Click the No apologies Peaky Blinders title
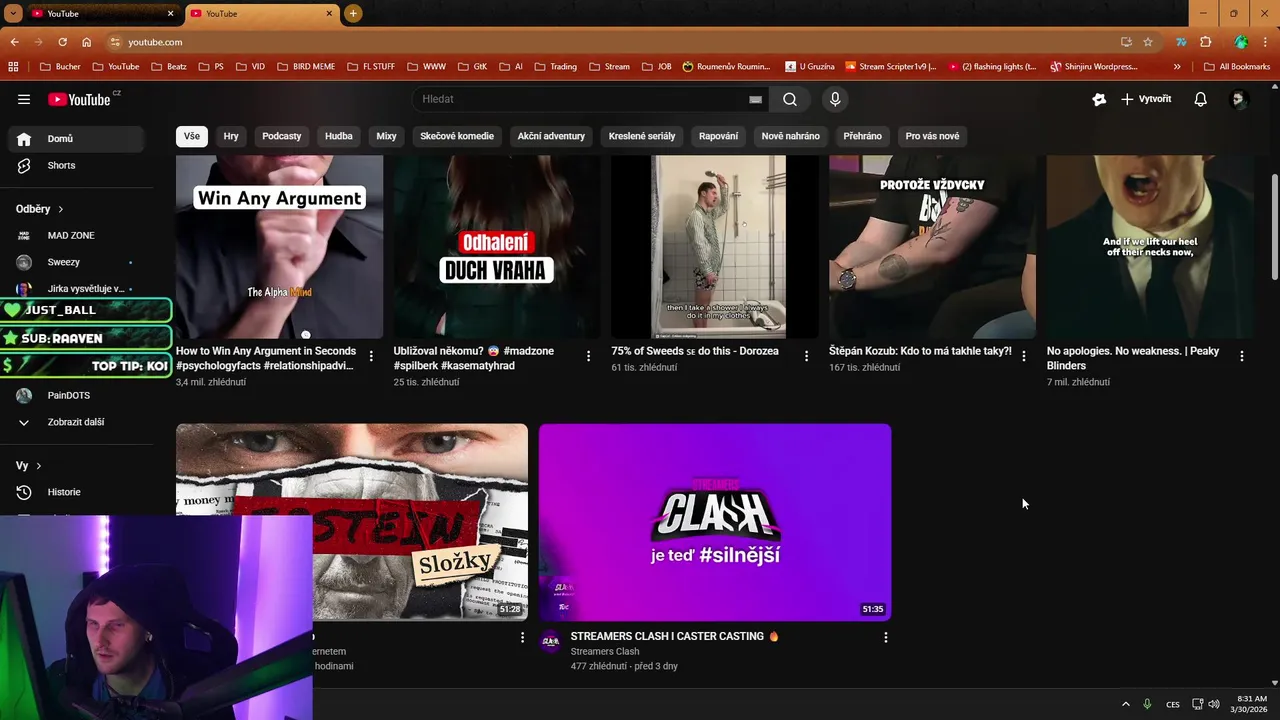The height and width of the screenshot is (720, 1280). tap(1133, 358)
